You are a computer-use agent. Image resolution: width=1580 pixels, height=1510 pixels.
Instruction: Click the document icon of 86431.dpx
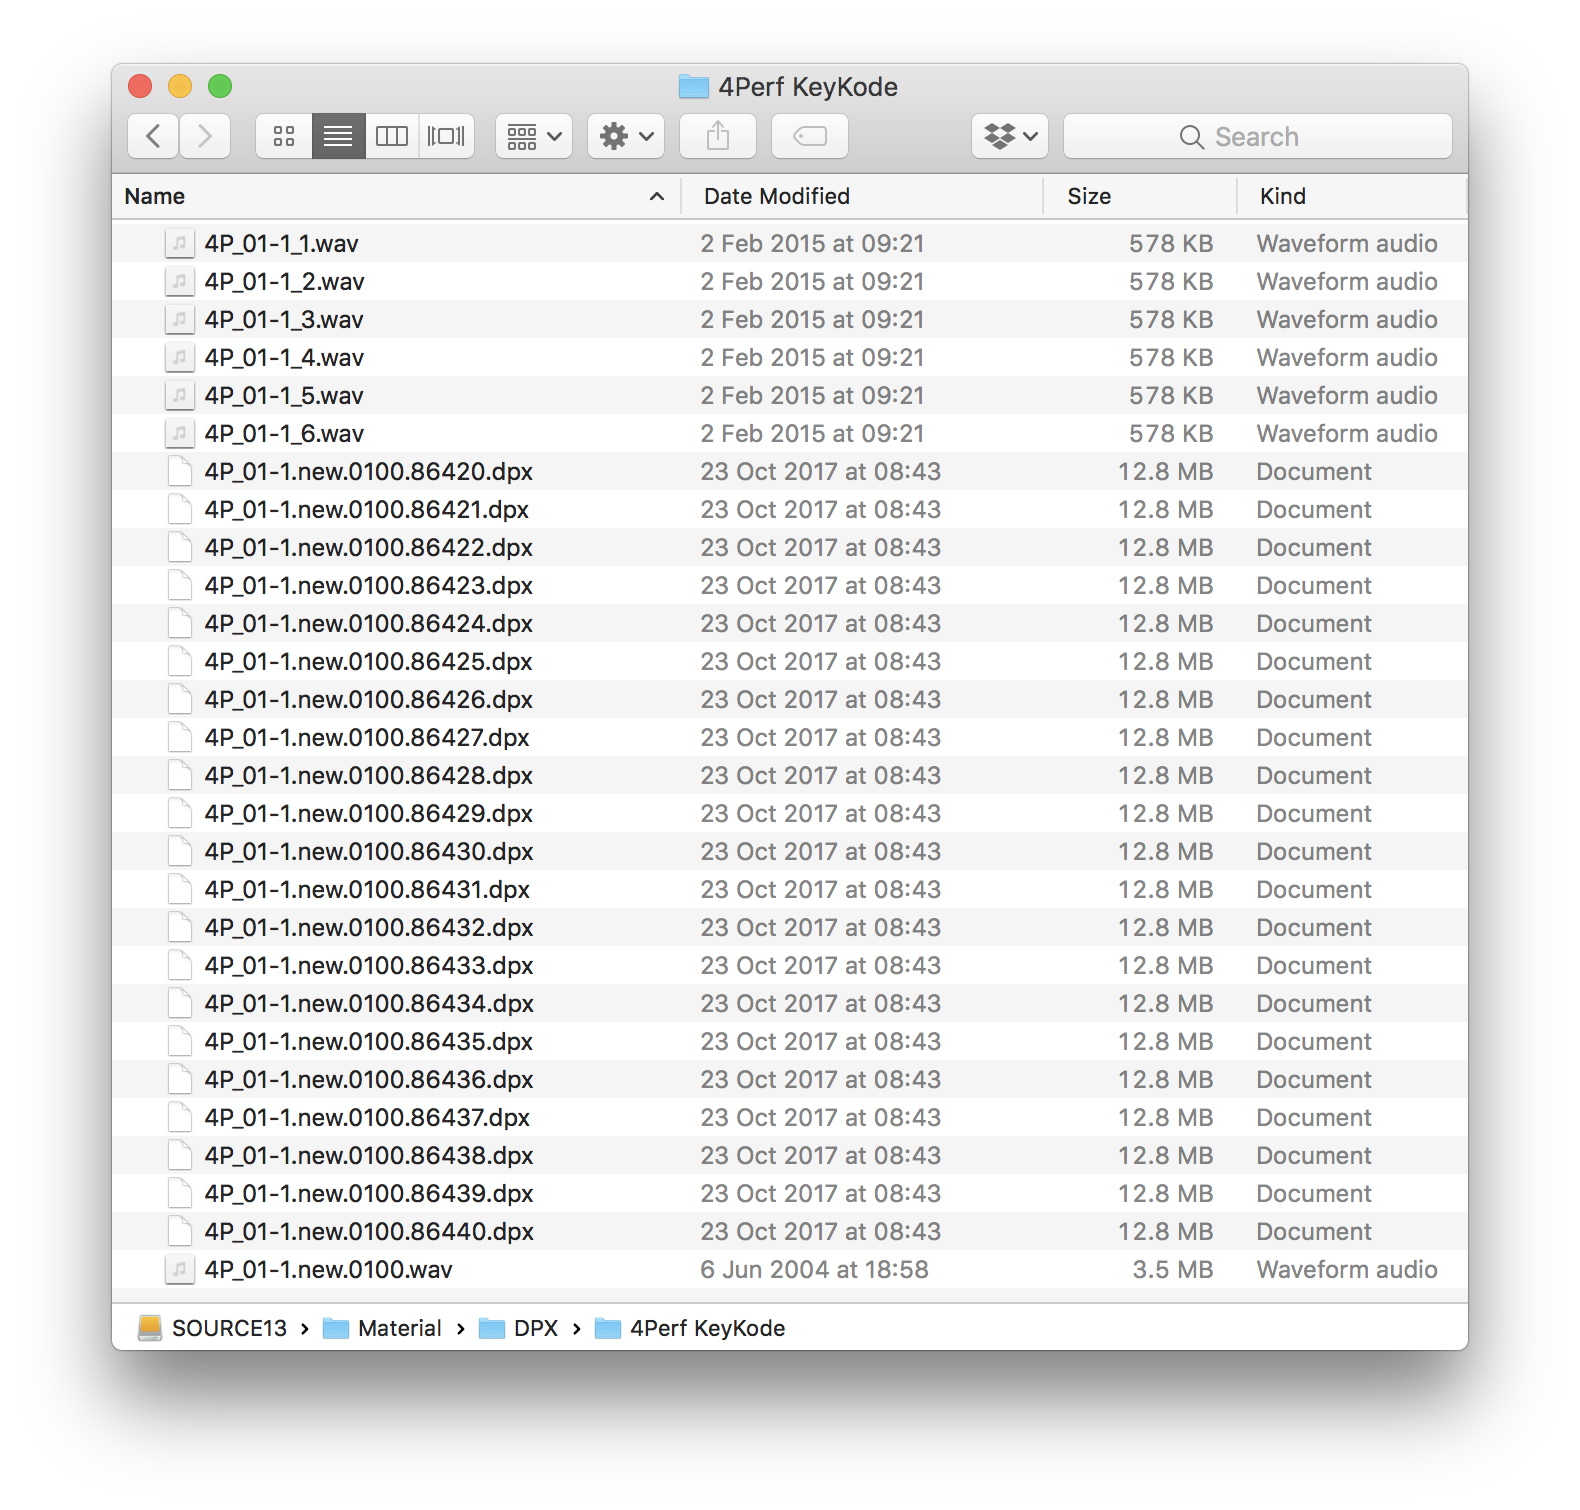(x=180, y=889)
